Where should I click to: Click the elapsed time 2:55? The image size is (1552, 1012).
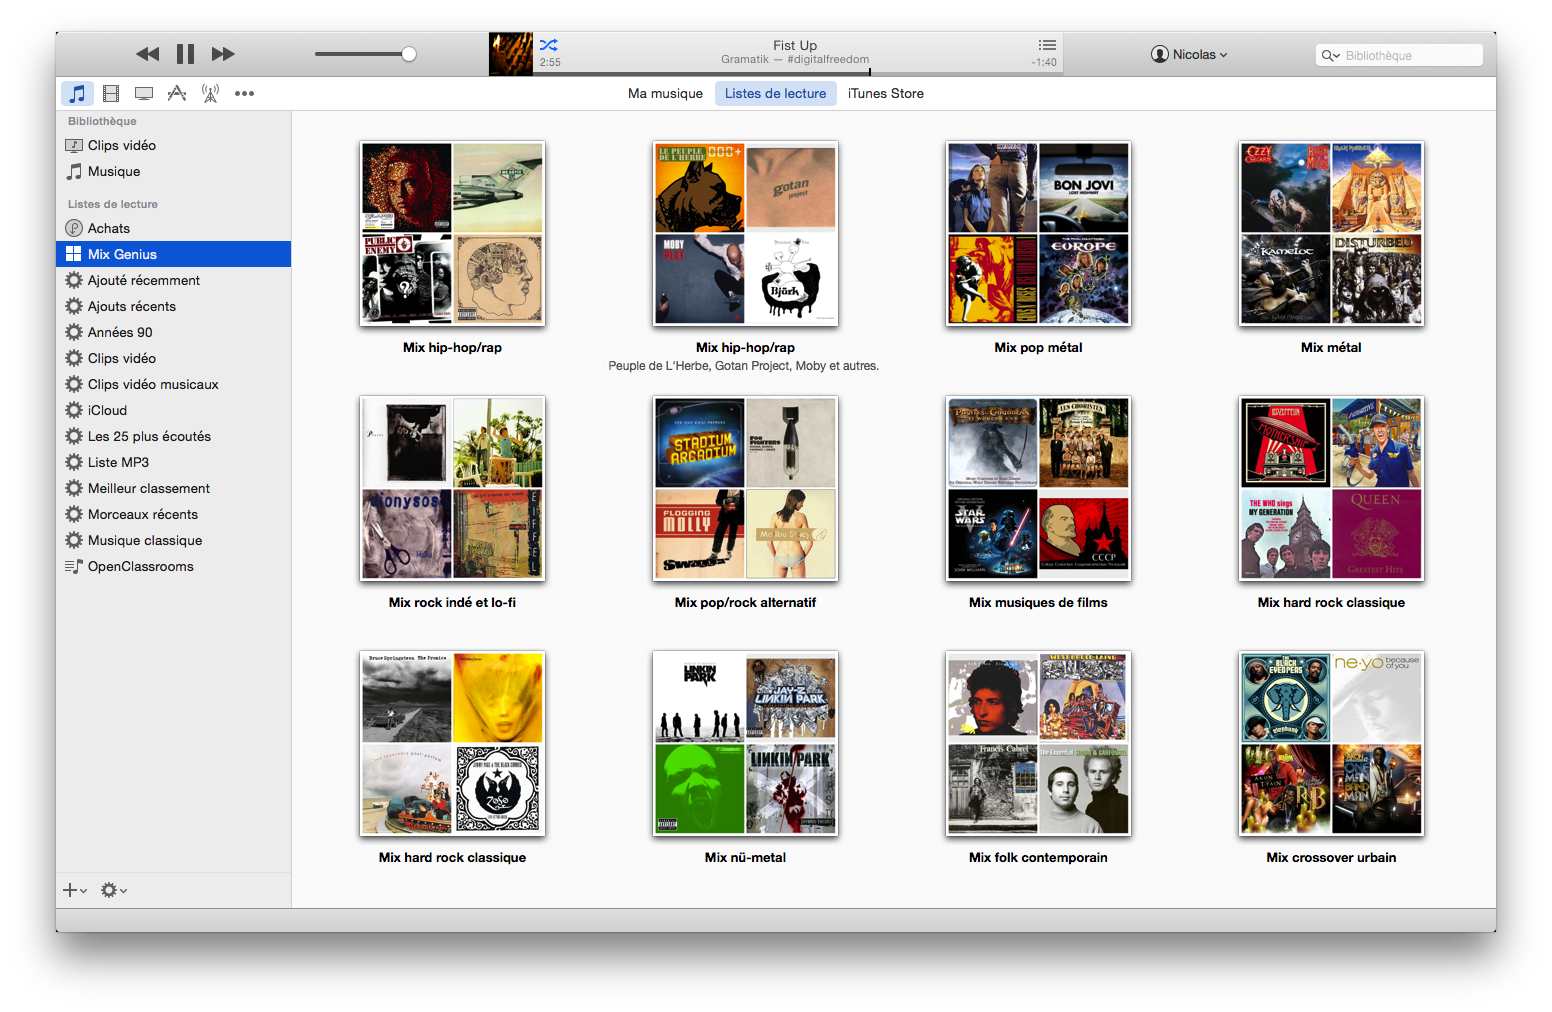point(550,63)
